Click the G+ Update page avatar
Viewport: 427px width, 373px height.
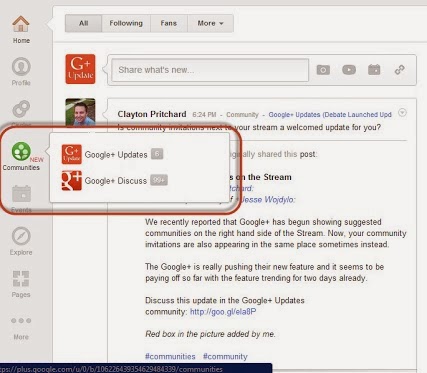click(x=80, y=69)
